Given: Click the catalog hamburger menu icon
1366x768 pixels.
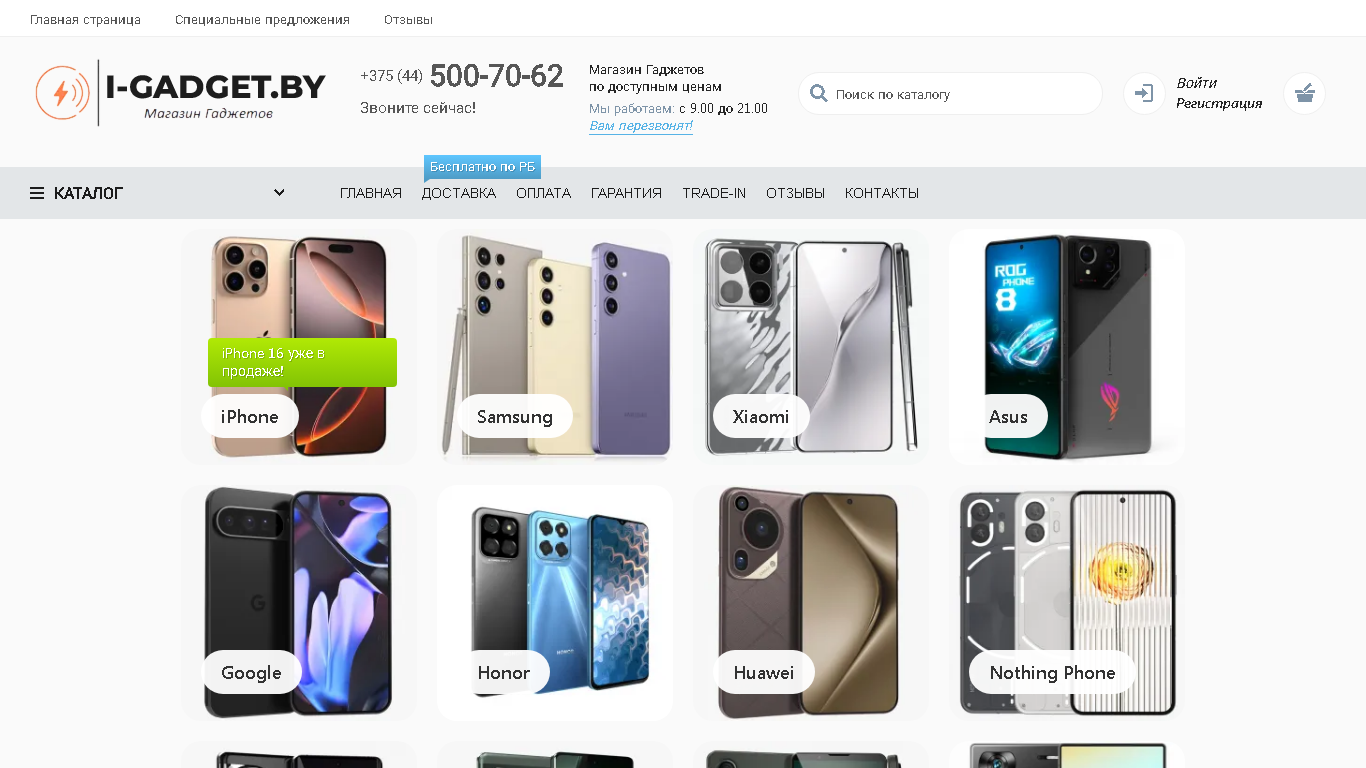Looking at the screenshot, I should coord(37,193).
